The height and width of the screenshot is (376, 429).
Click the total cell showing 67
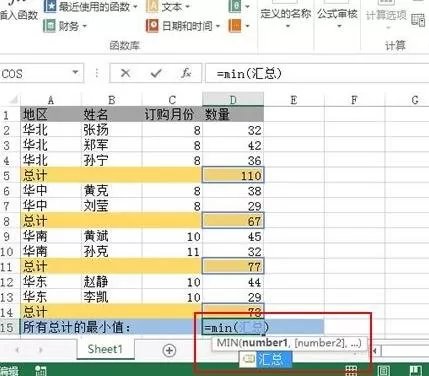coord(233,221)
